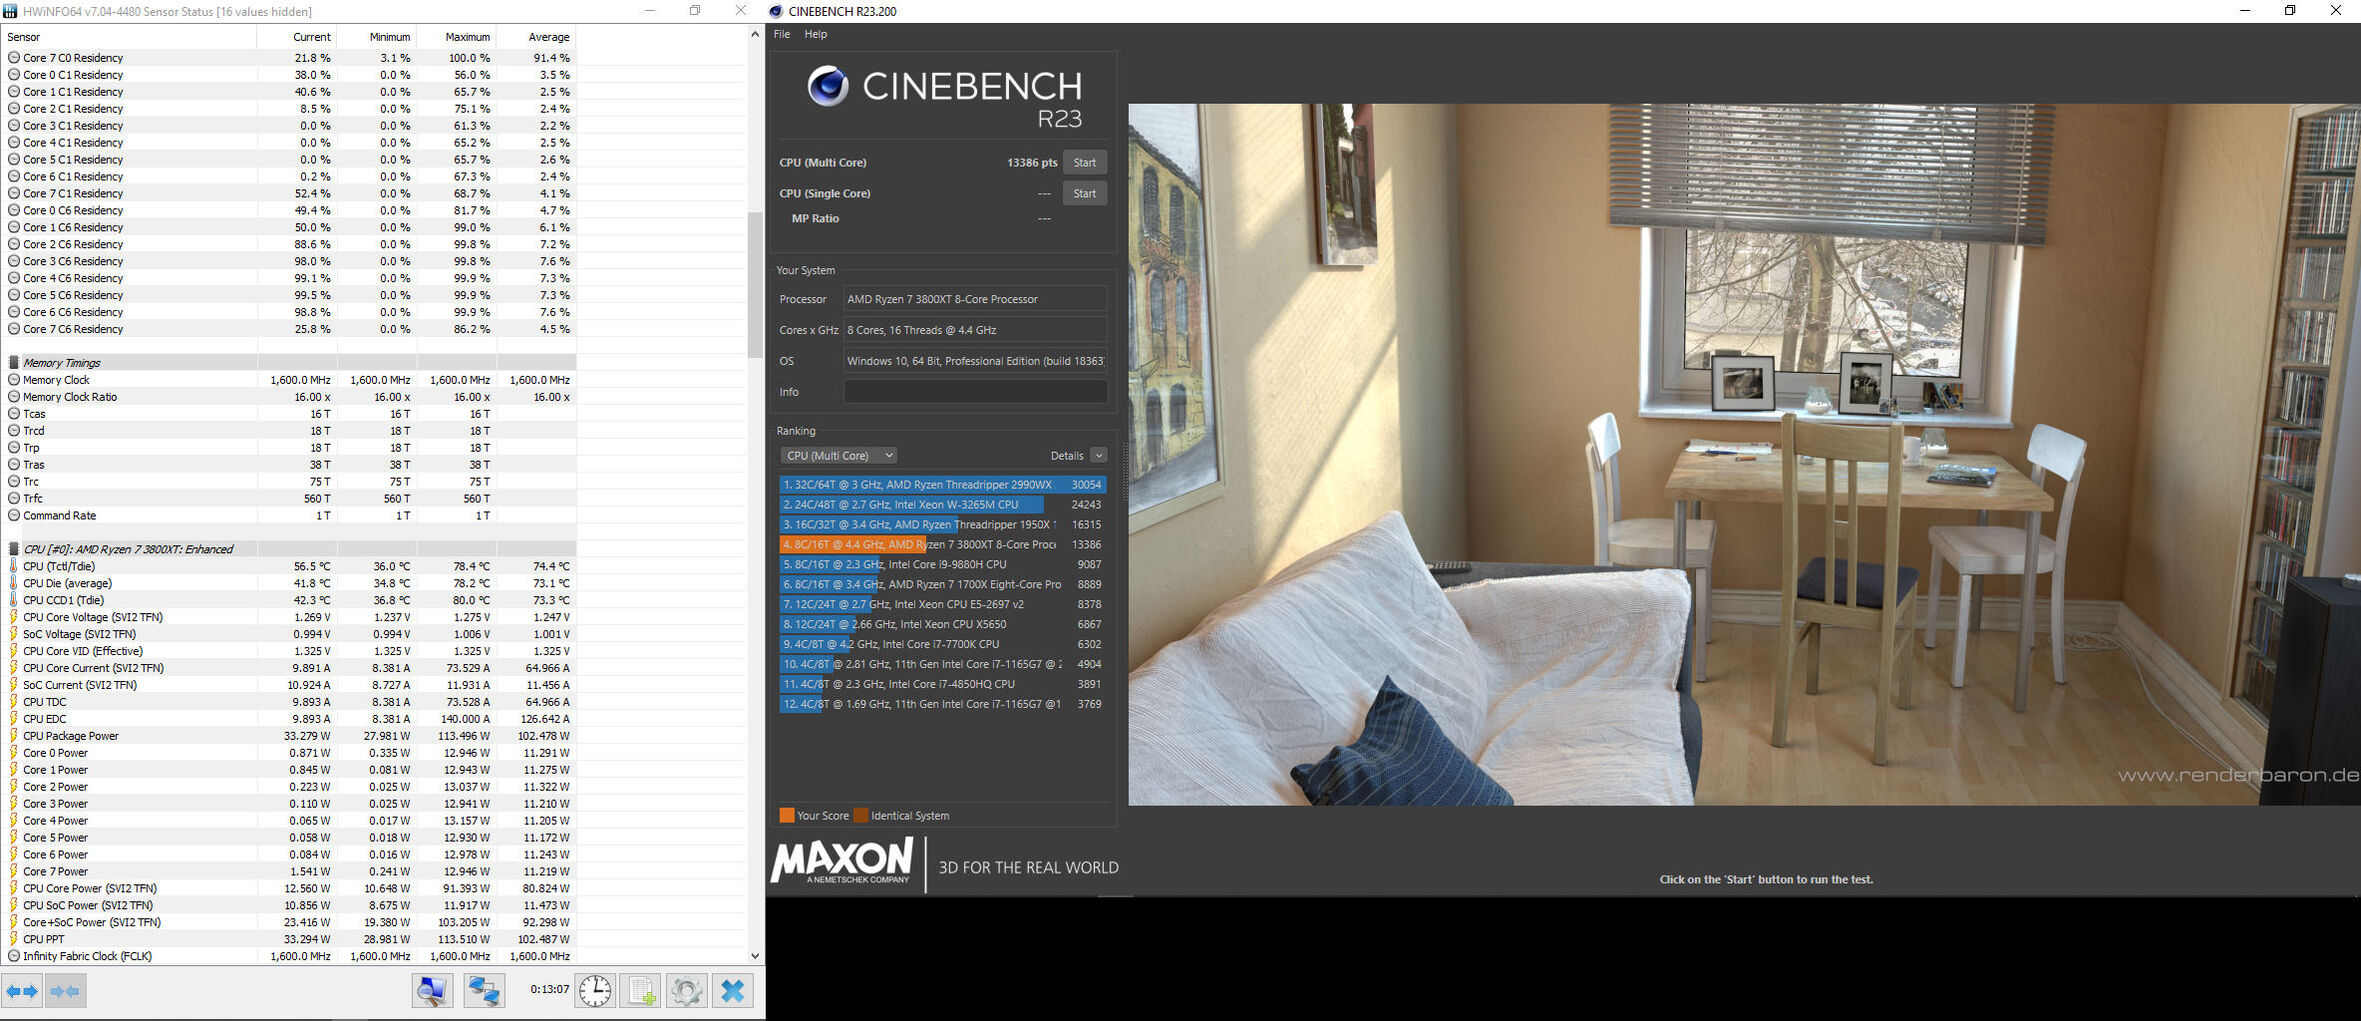Open the Help menu in Cinebench
The height and width of the screenshot is (1021, 2361).
click(x=816, y=34)
